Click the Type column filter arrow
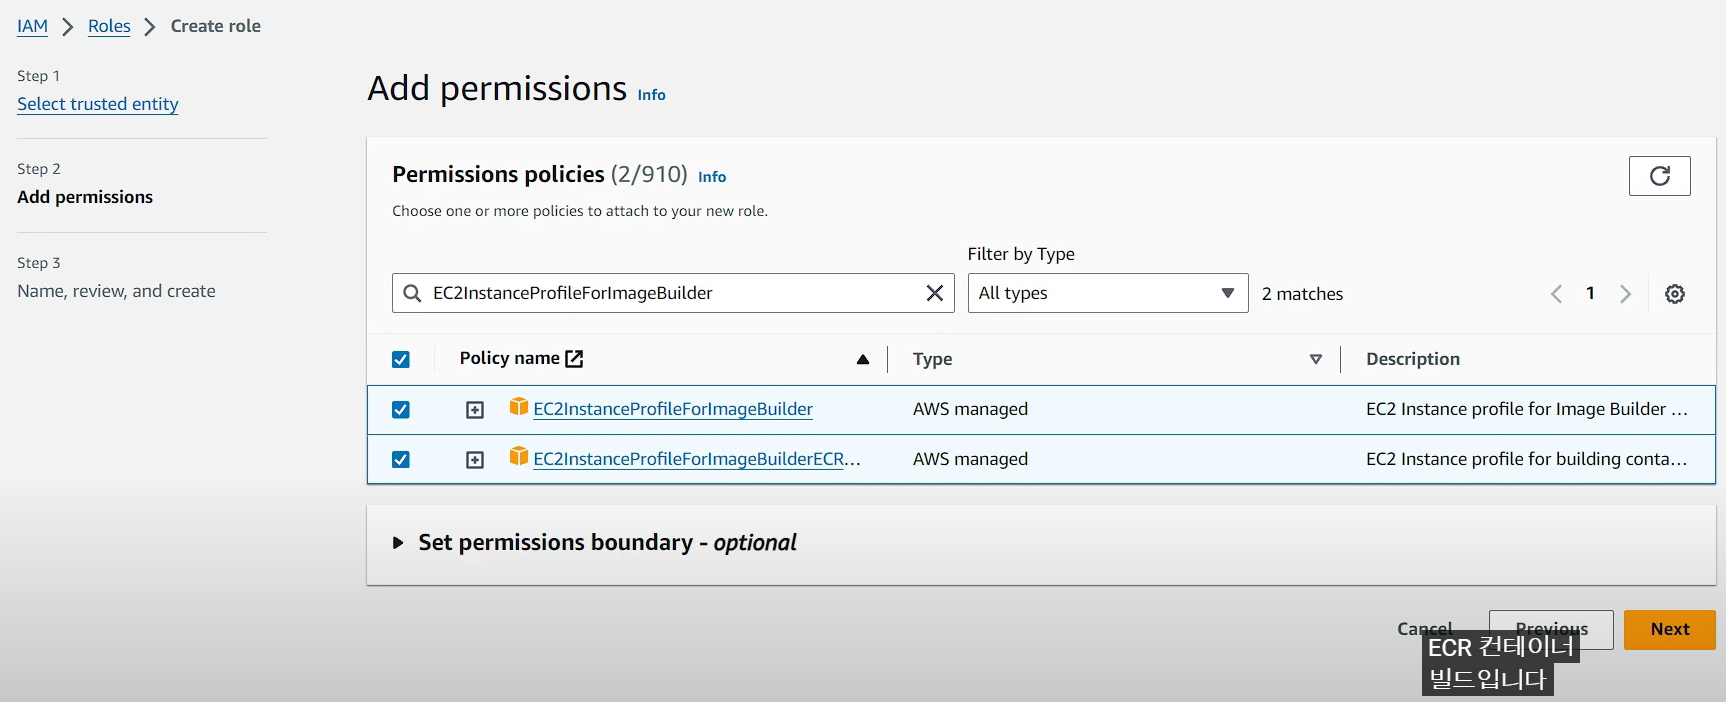This screenshot has width=1726, height=702. point(1316,359)
